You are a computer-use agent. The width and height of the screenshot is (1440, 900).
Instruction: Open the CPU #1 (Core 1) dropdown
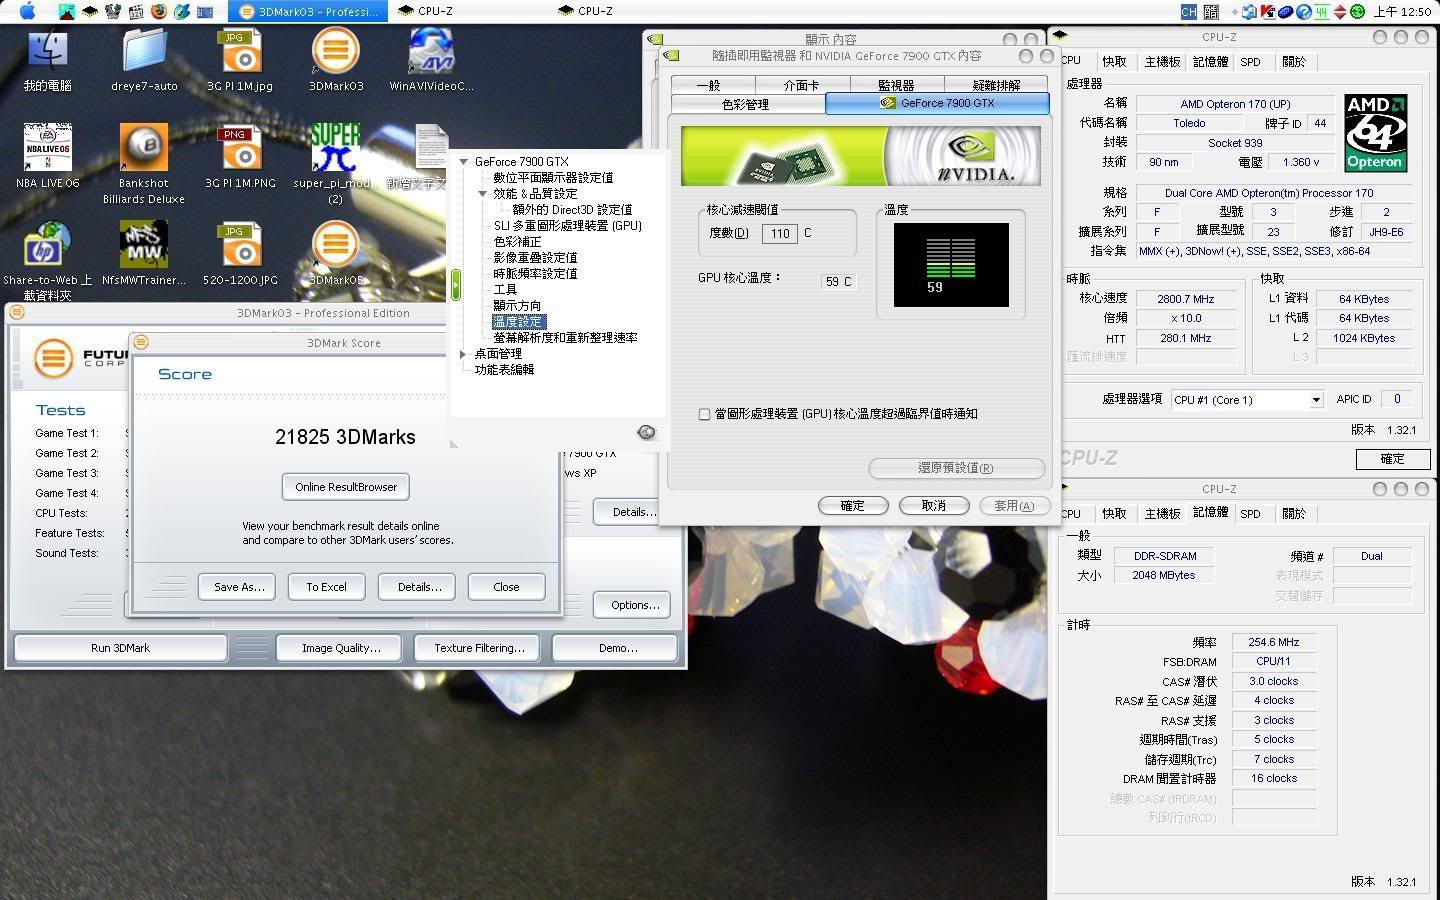[1247, 400]
